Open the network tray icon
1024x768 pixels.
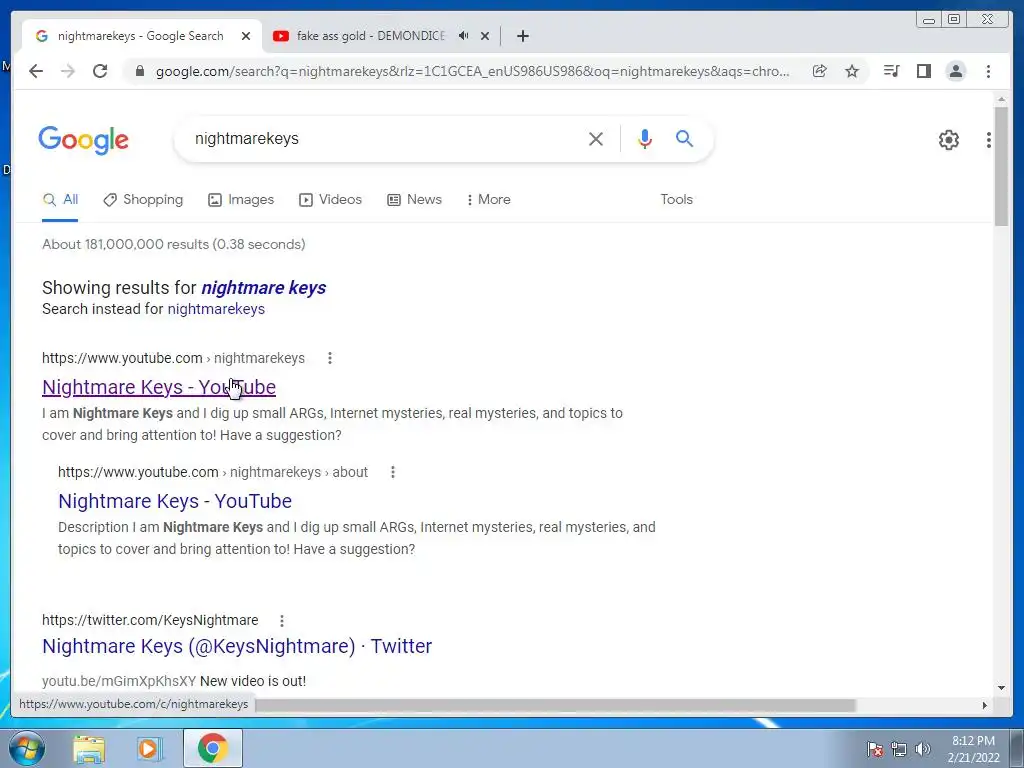899,749
